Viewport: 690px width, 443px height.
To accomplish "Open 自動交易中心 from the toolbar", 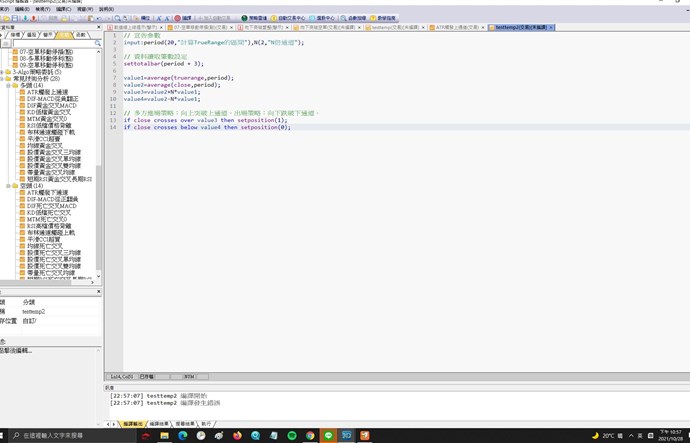I will point(292,18).
